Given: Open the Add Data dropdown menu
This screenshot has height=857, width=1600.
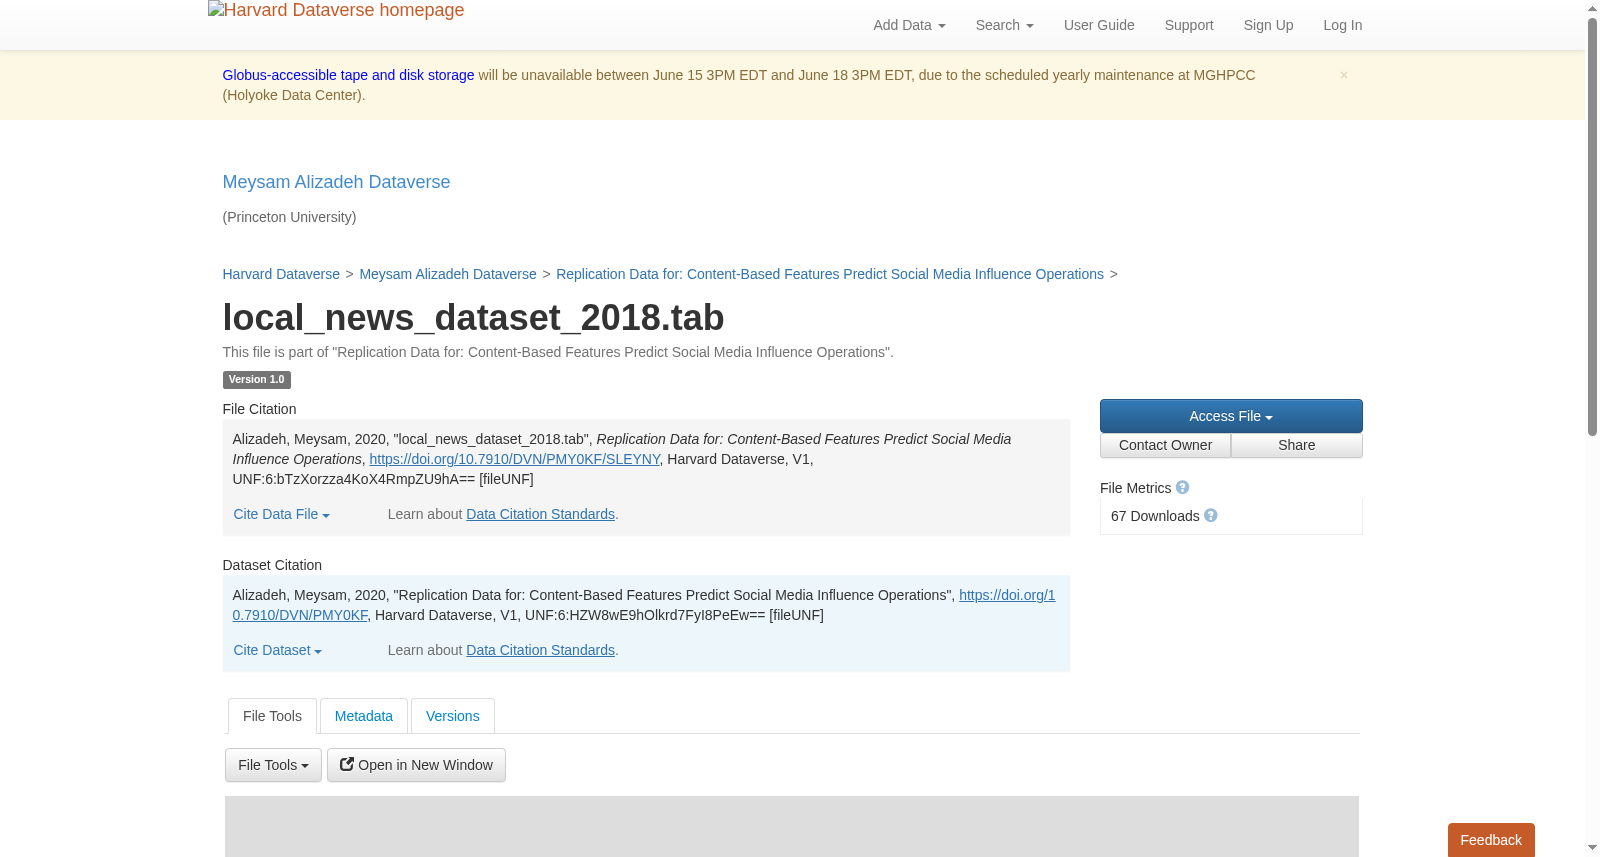Looking at the screenshot, I should tap(909, 25).
